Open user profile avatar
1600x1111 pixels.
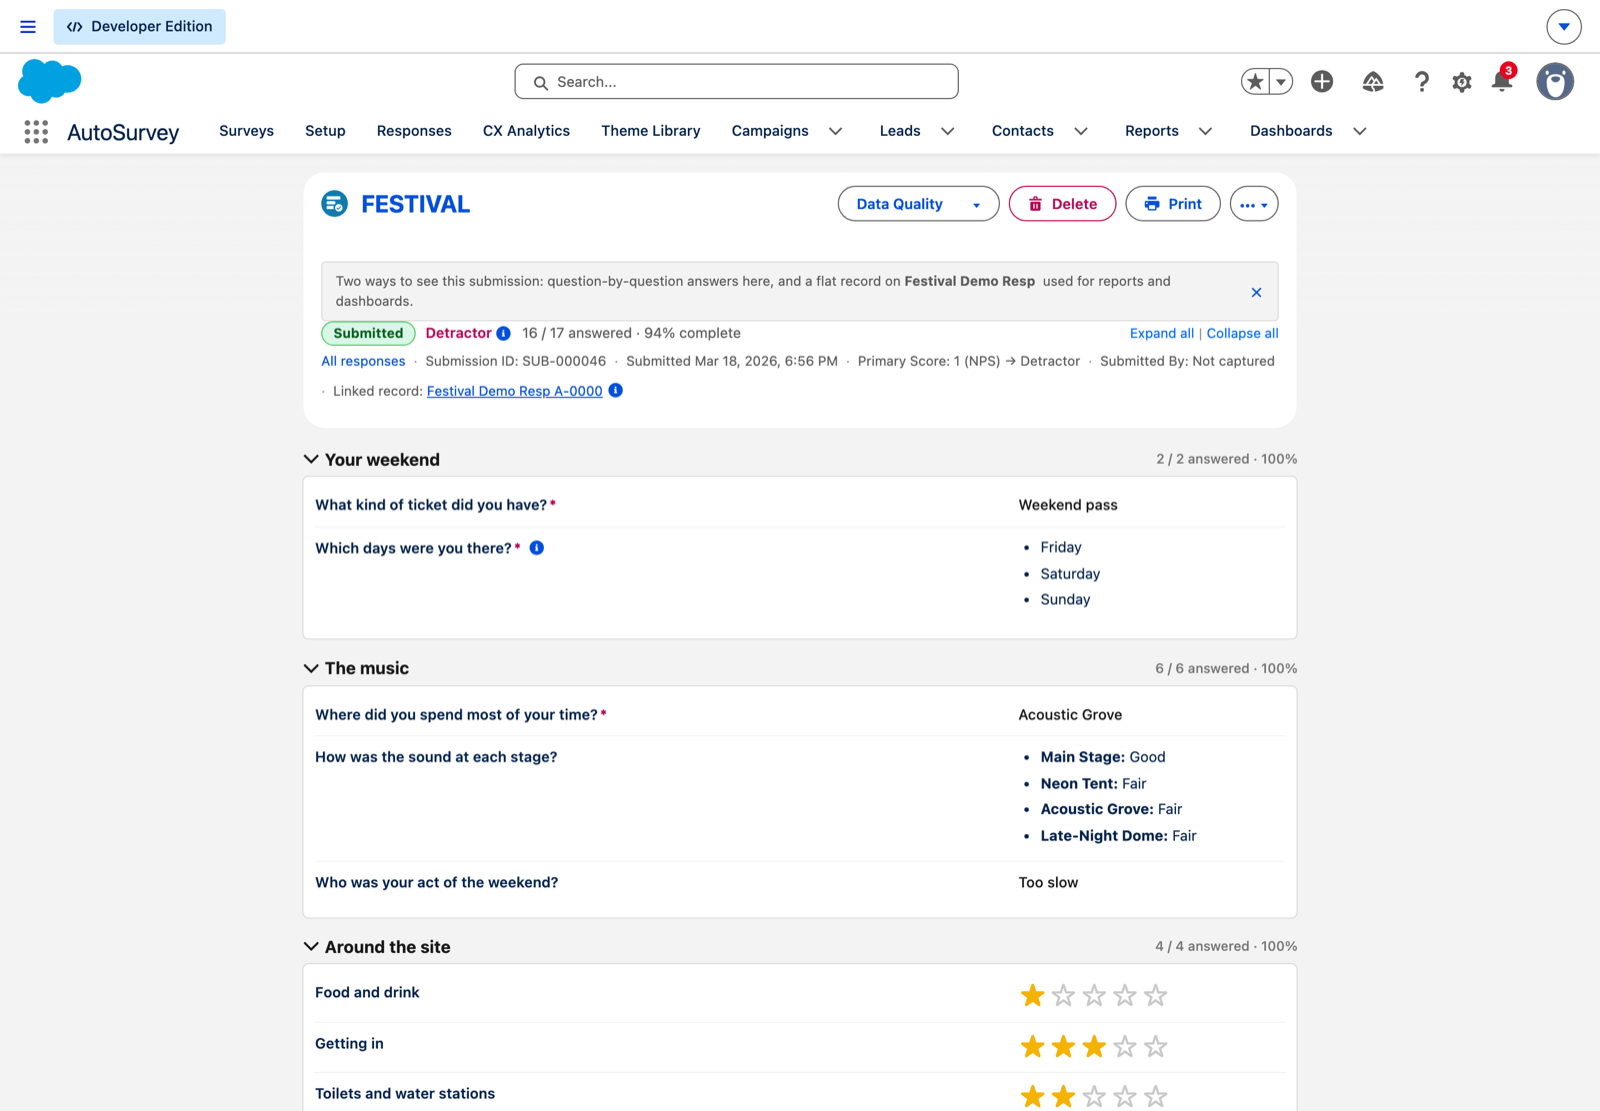pyautogui.click(x=1555, y=82)
